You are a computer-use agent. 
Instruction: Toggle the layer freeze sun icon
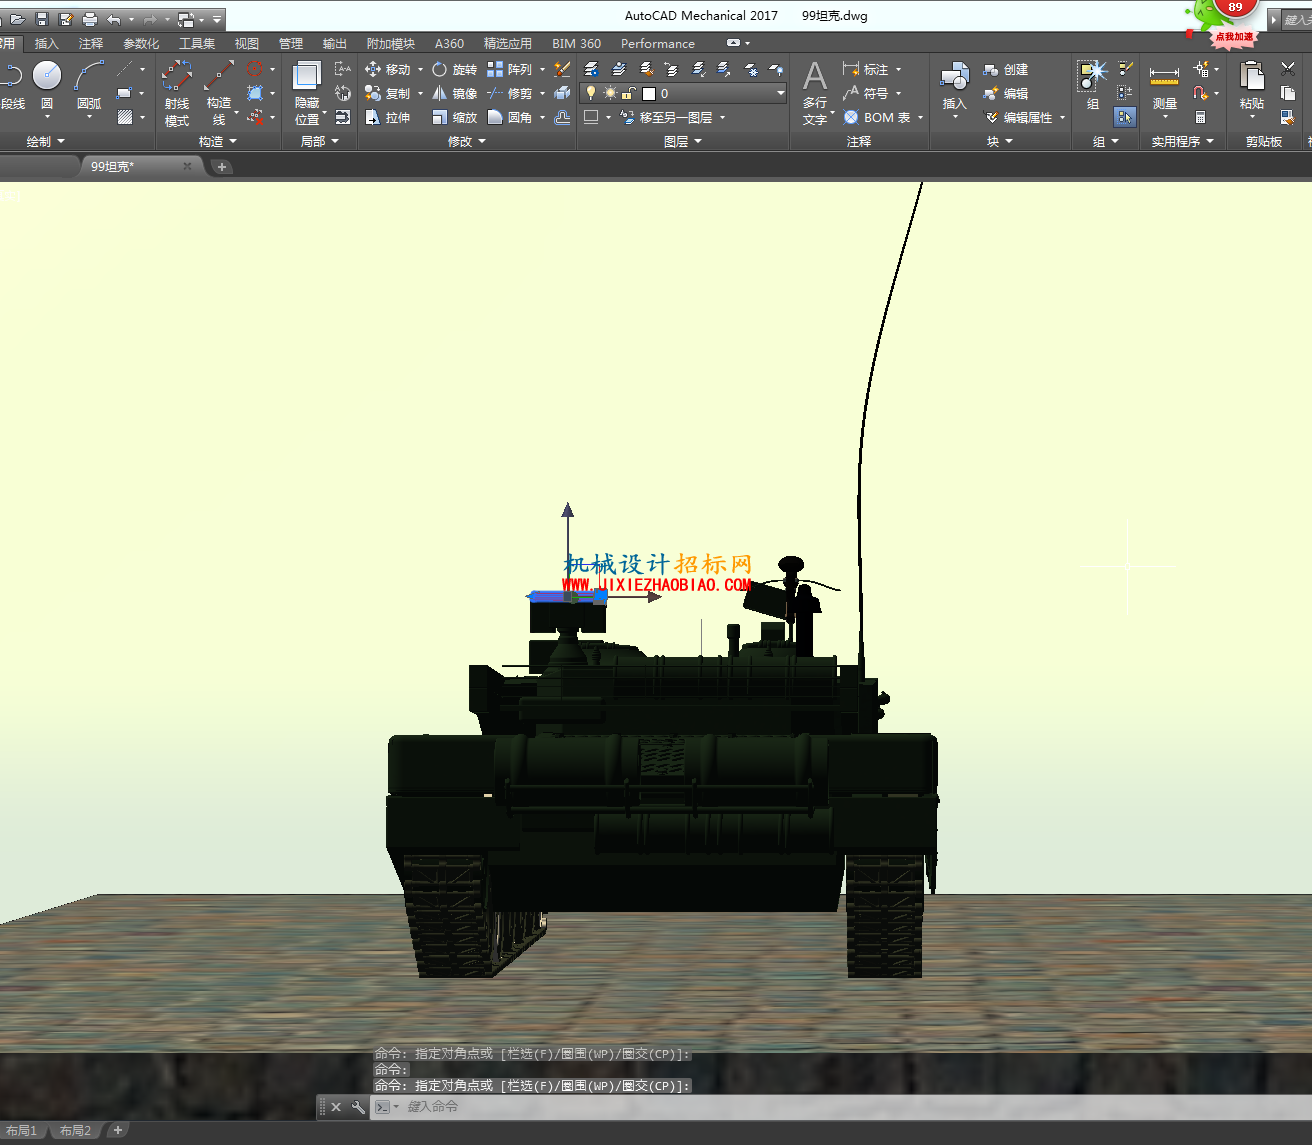[x=610, y=93]
